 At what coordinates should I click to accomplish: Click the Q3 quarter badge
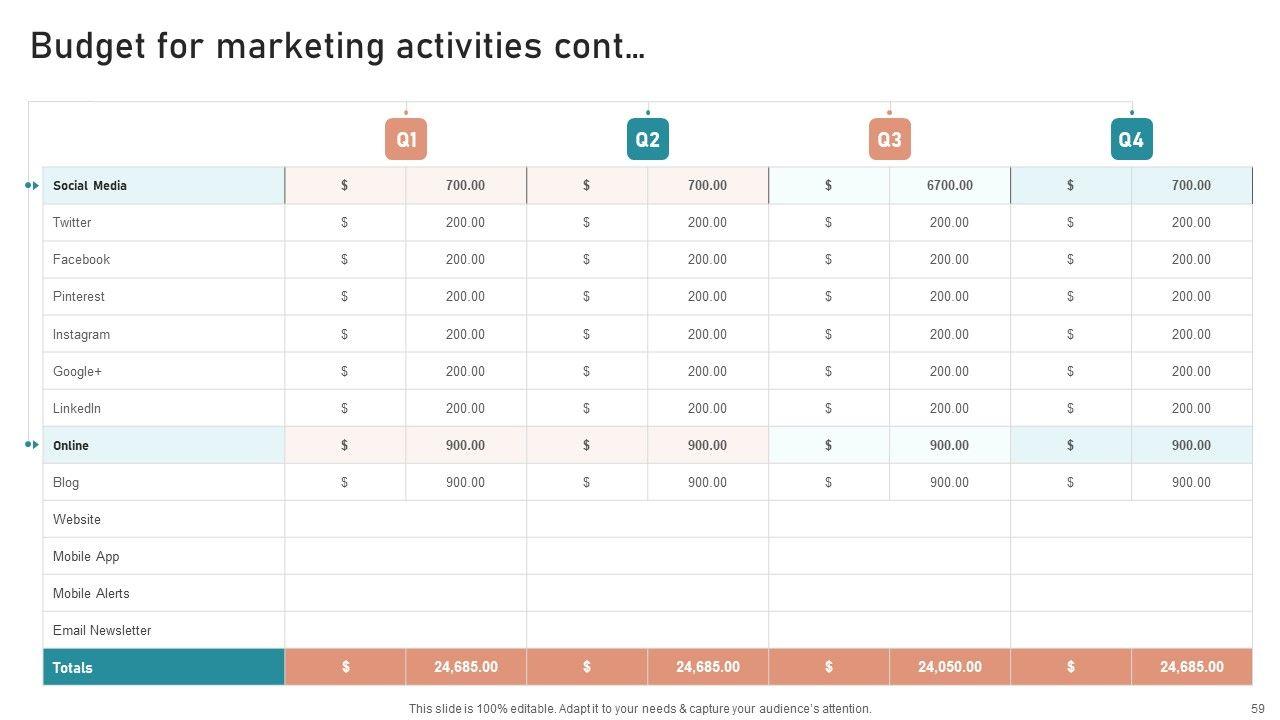coord(890,140)
